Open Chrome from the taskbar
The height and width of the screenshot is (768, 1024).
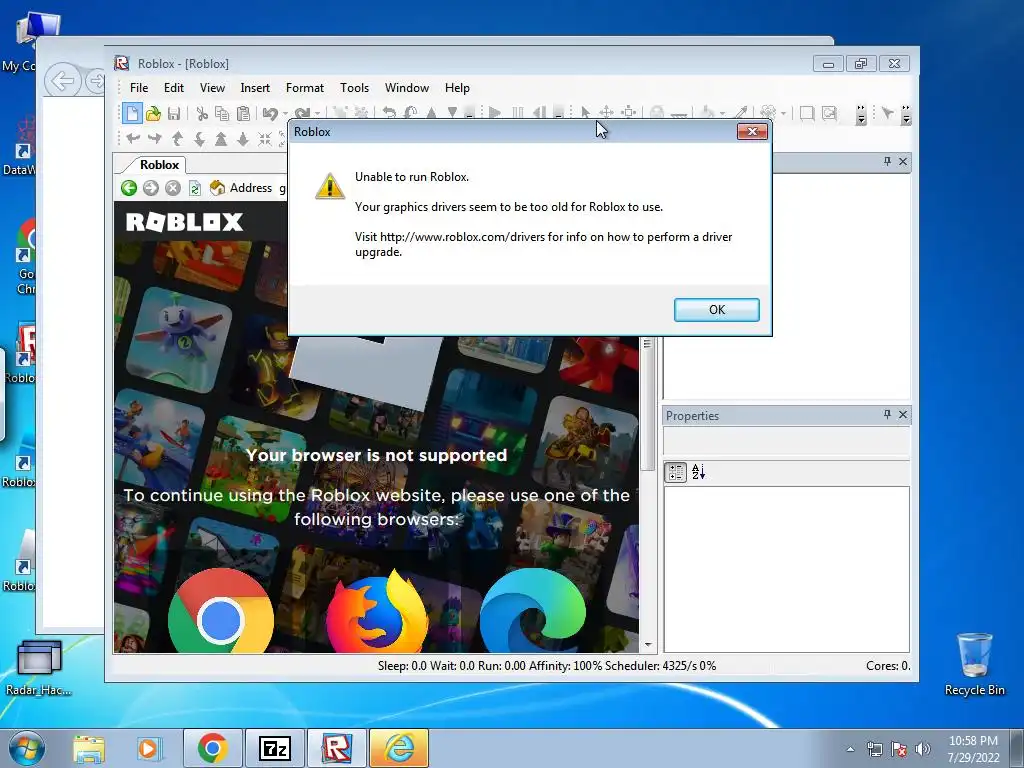pyautogui.click(x=213, y=748)
